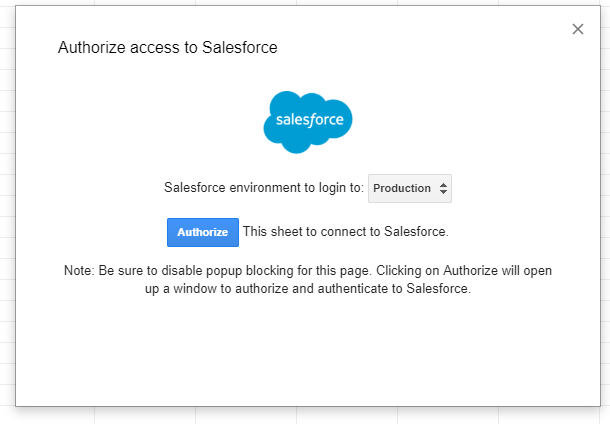Click 'This sheet to connect to Salesforce' text
The width and height of the screenshot is (610, 424).
345,231
